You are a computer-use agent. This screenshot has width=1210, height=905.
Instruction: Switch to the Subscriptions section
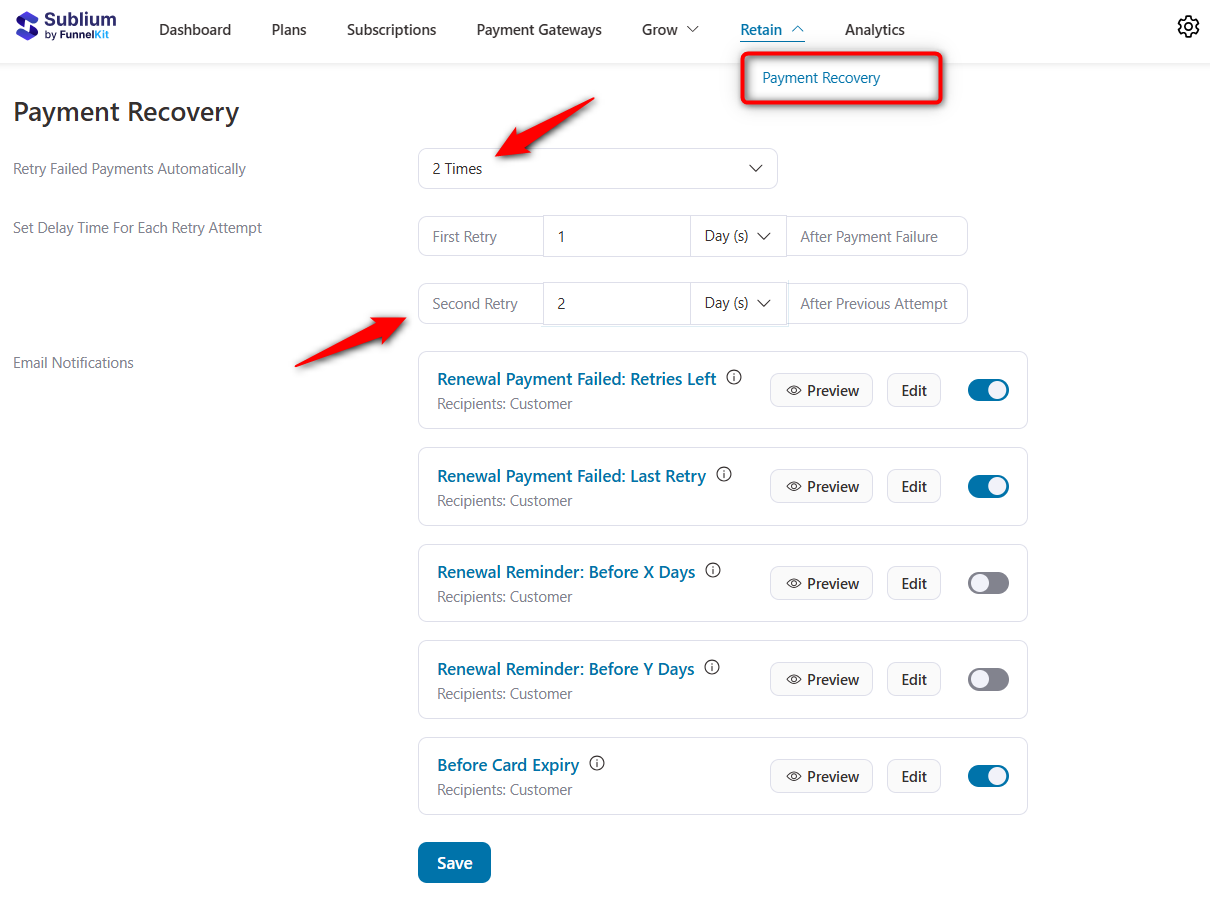point(391,30)
